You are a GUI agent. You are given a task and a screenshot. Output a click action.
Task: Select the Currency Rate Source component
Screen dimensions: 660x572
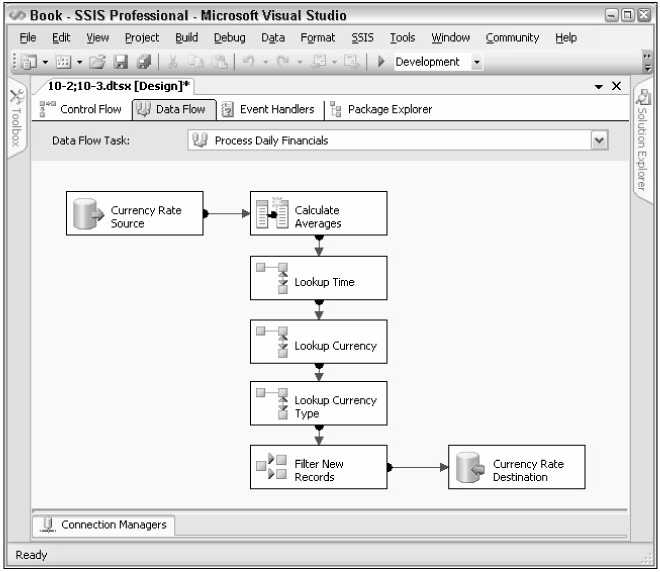click(x=135, y=214)
